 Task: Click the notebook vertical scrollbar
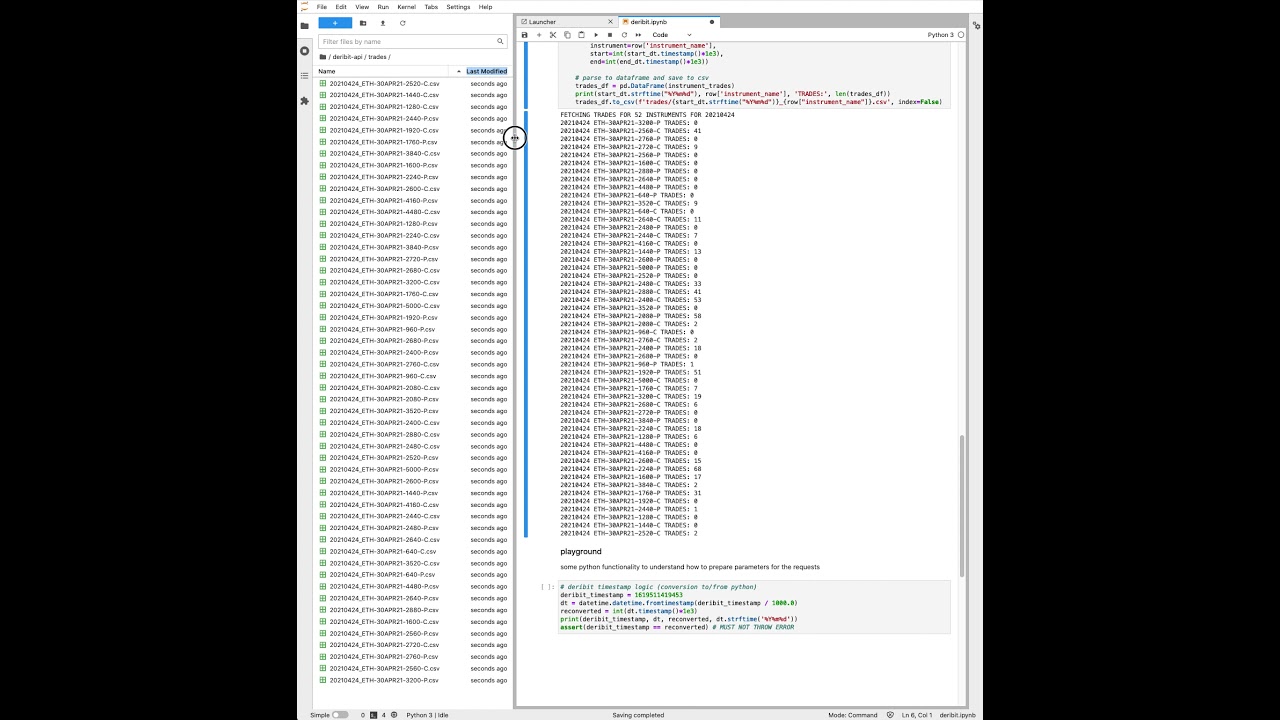pyautogui.click(x=961, y=506)
